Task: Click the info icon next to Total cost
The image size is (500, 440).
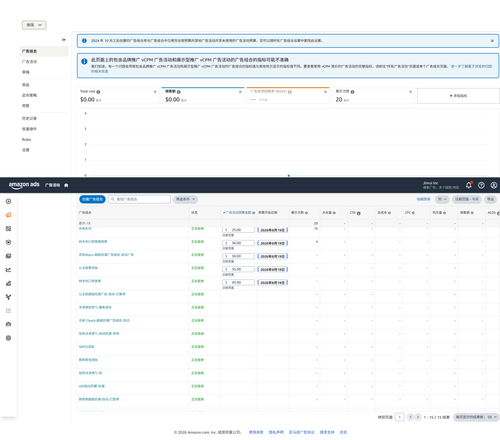Action: click(98, 92)
